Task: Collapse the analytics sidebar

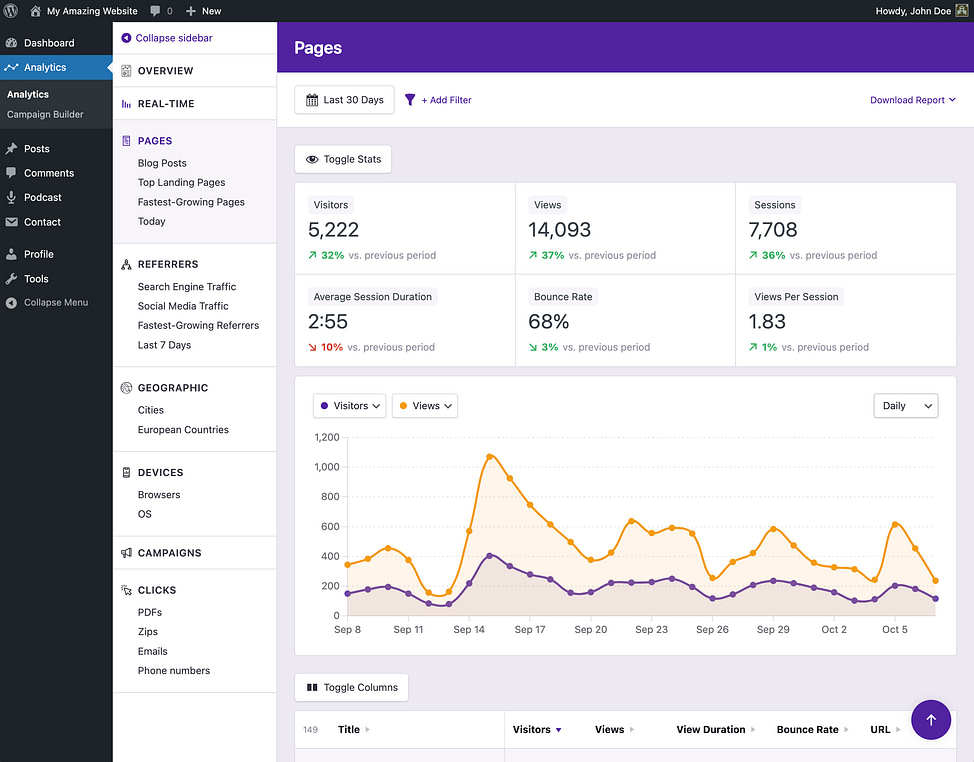Action: [x=167, y=38]
